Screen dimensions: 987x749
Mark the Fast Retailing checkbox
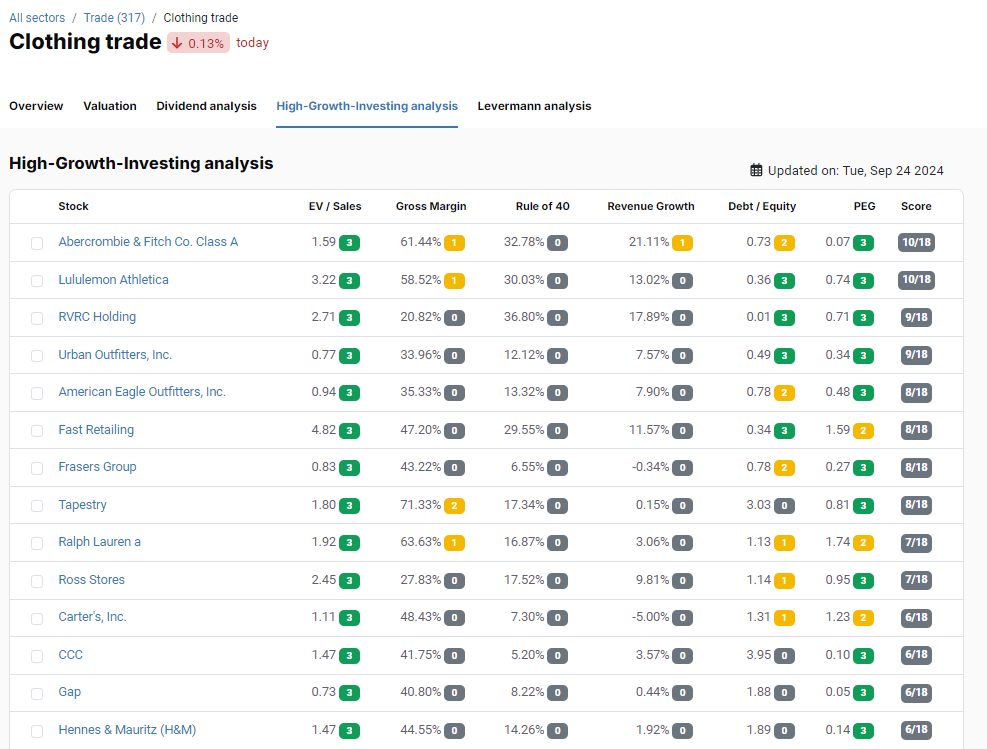pyautogui.click(x=37, y=431)
